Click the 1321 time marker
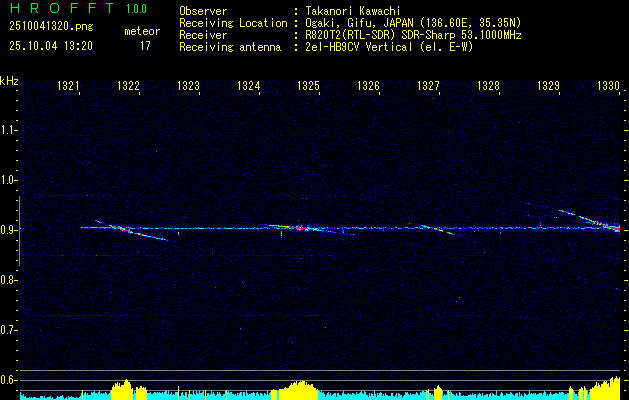Viewport: 629px width, 400px height. pos(69,87)
